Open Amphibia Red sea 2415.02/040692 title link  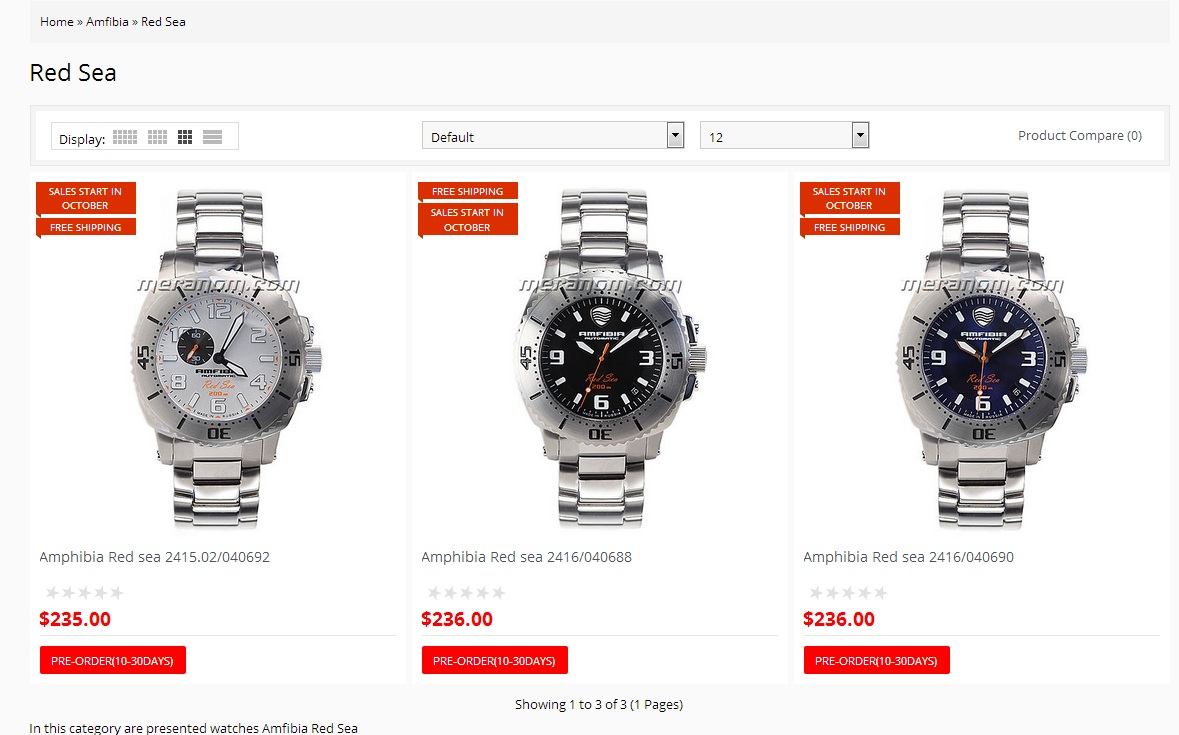pyautogui.click(x=154, y=557)
